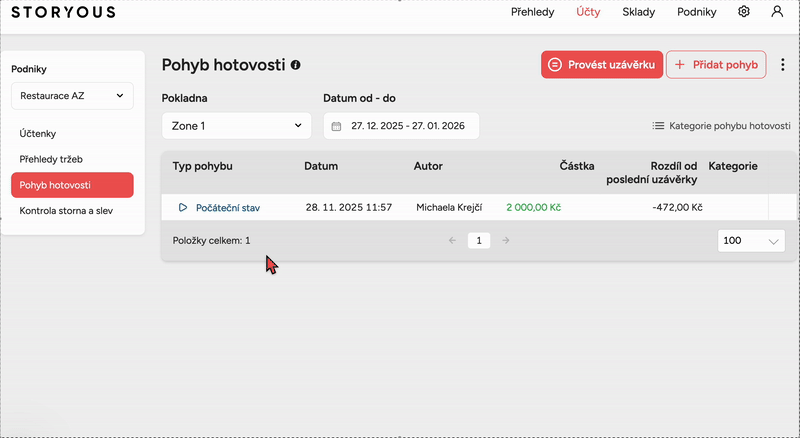
Task: Open the Restaurace AZ dropdown
Action: click(72, 96)
